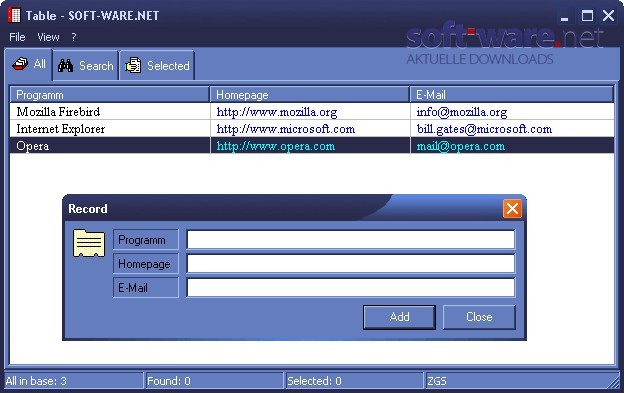Viewport: 624px width, 393px height.
Task: Click the binoculars icon on the Search tab
Action: coord(65,65)
